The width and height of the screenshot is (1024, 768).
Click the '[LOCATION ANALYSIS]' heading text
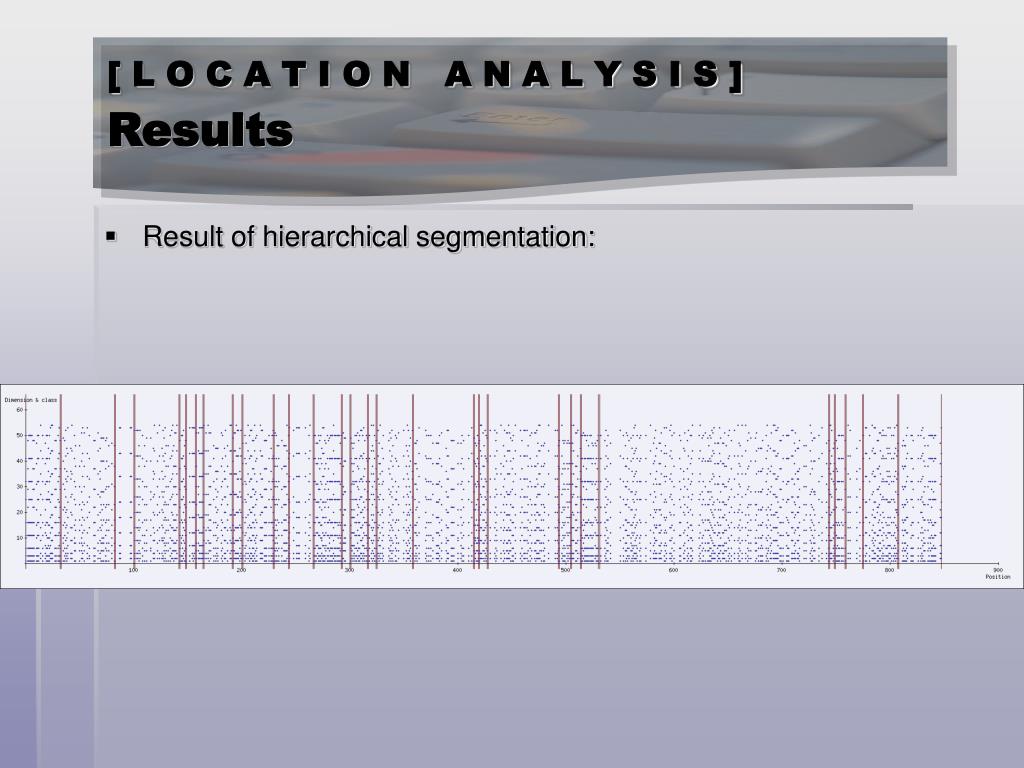[426, 74]
